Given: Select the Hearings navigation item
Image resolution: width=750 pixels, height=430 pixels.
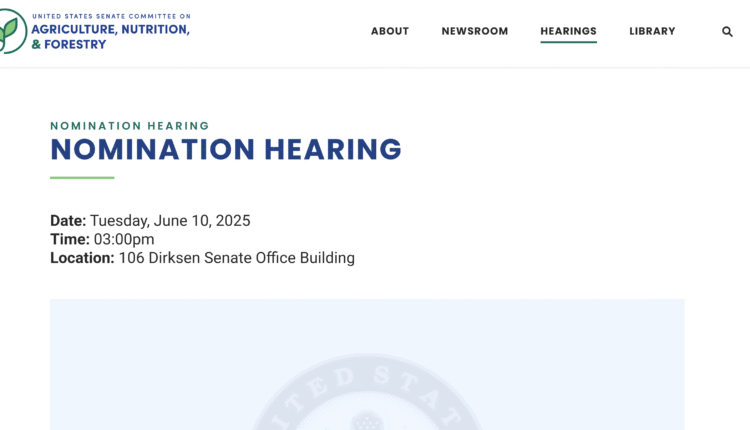Looking at the screenshot, I should point(568,31).
